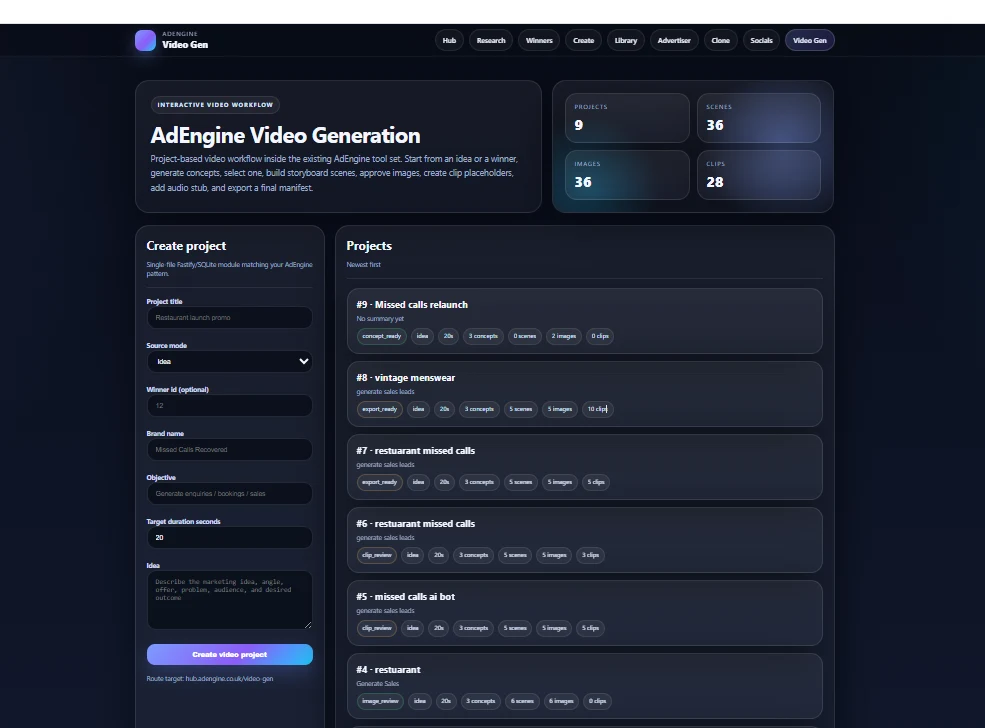Open the Advertiser page
The height and width of the screenshot is (728, 985).
(674, 40)
